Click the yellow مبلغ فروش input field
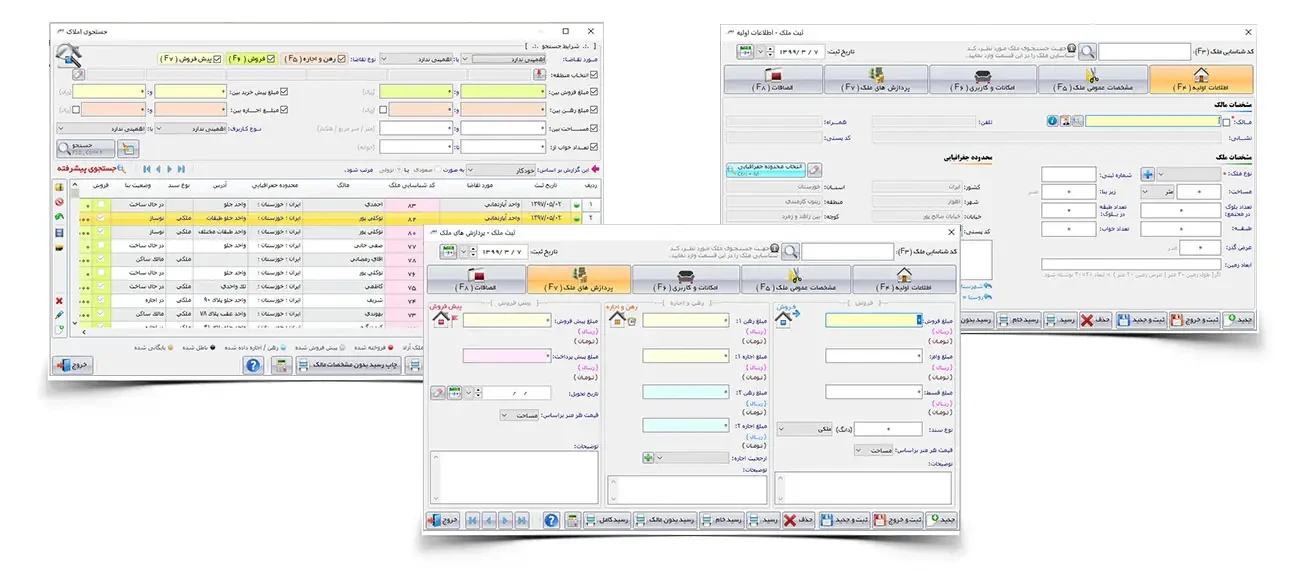This screenshot has width=1300, height=587. [x=872, y=320]
